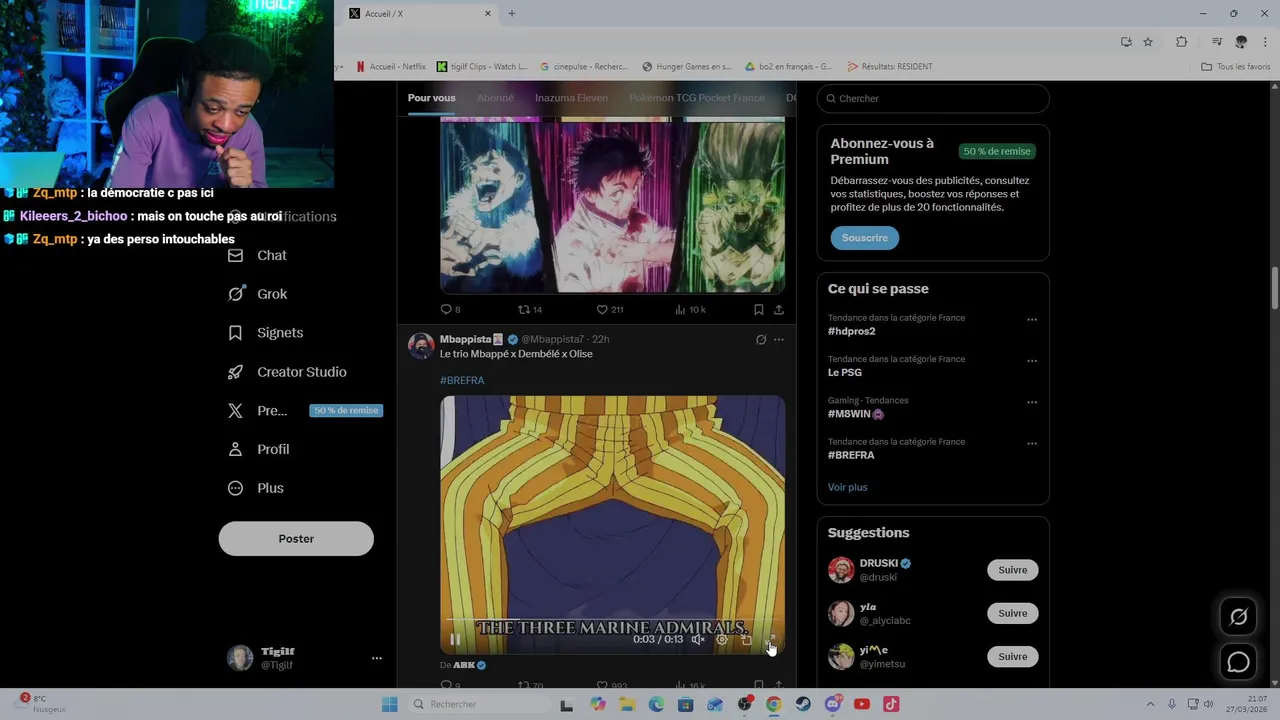
Task: Open Creator Studio in the sidebar
Action: tap(288, 372)
